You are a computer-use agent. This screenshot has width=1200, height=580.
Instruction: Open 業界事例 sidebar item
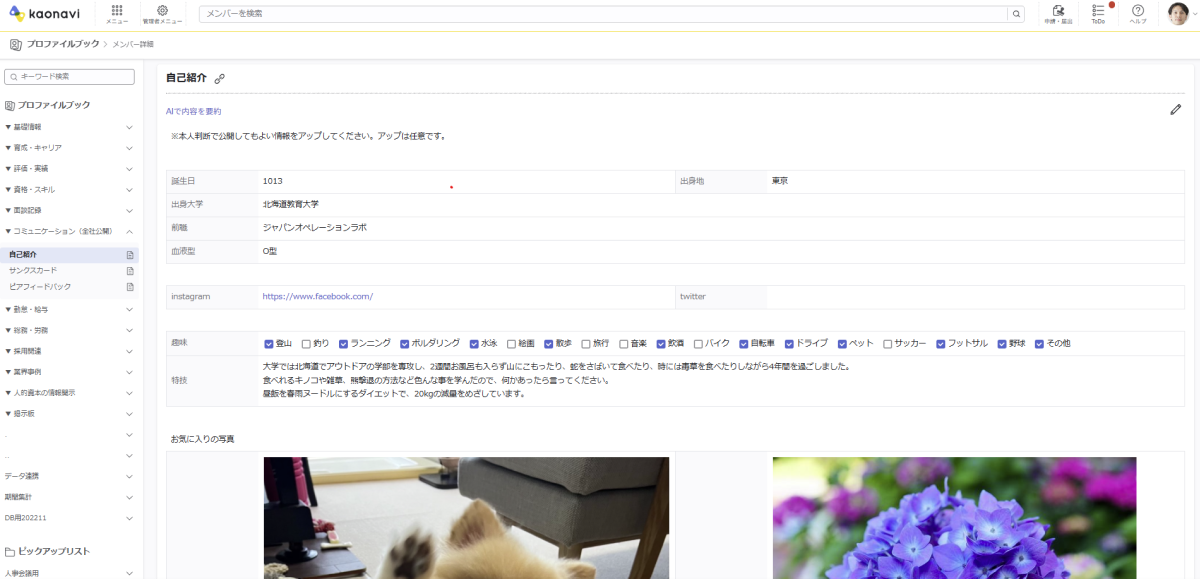(25, 372)
